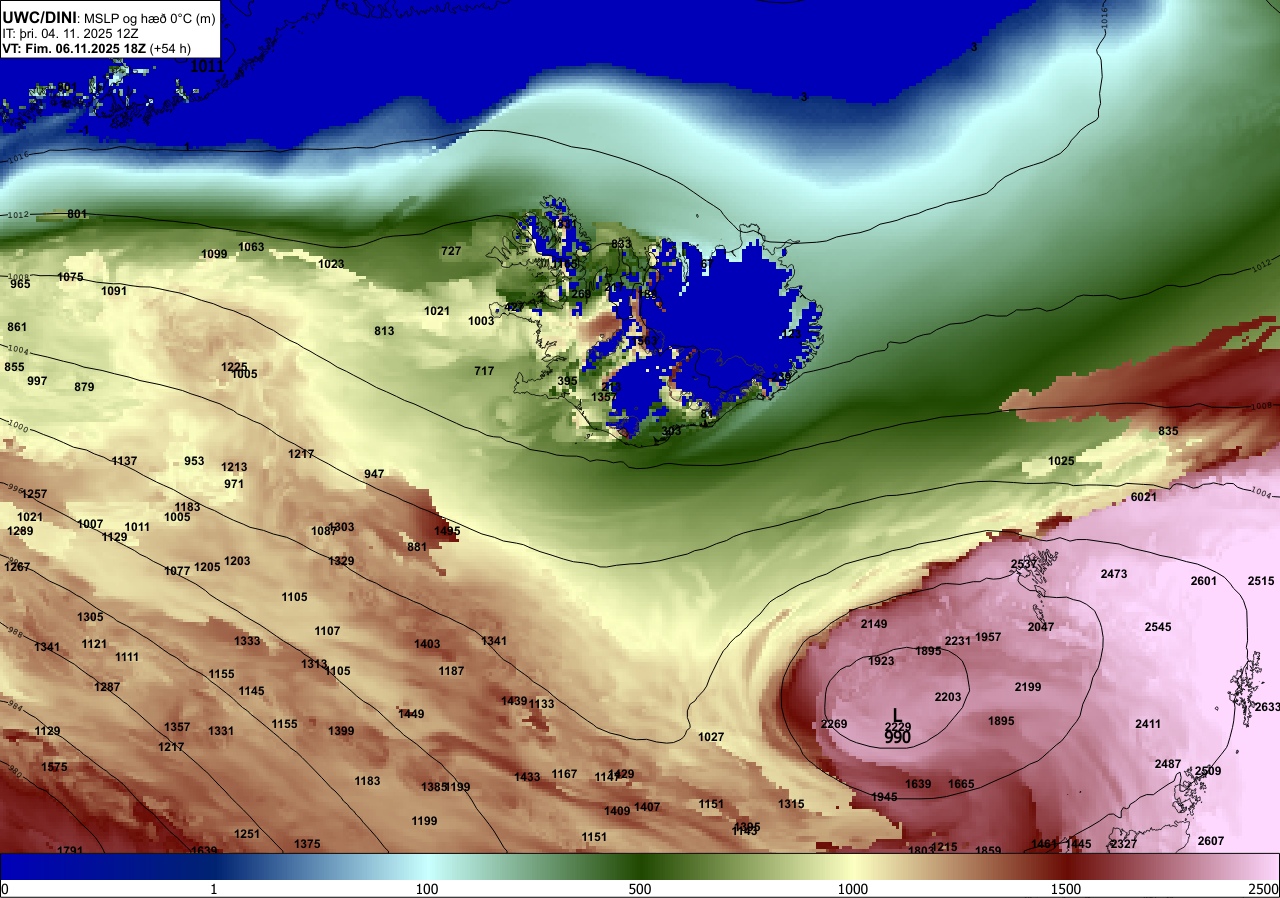
Task: Click the 2047 height value
Action: 1041,627
